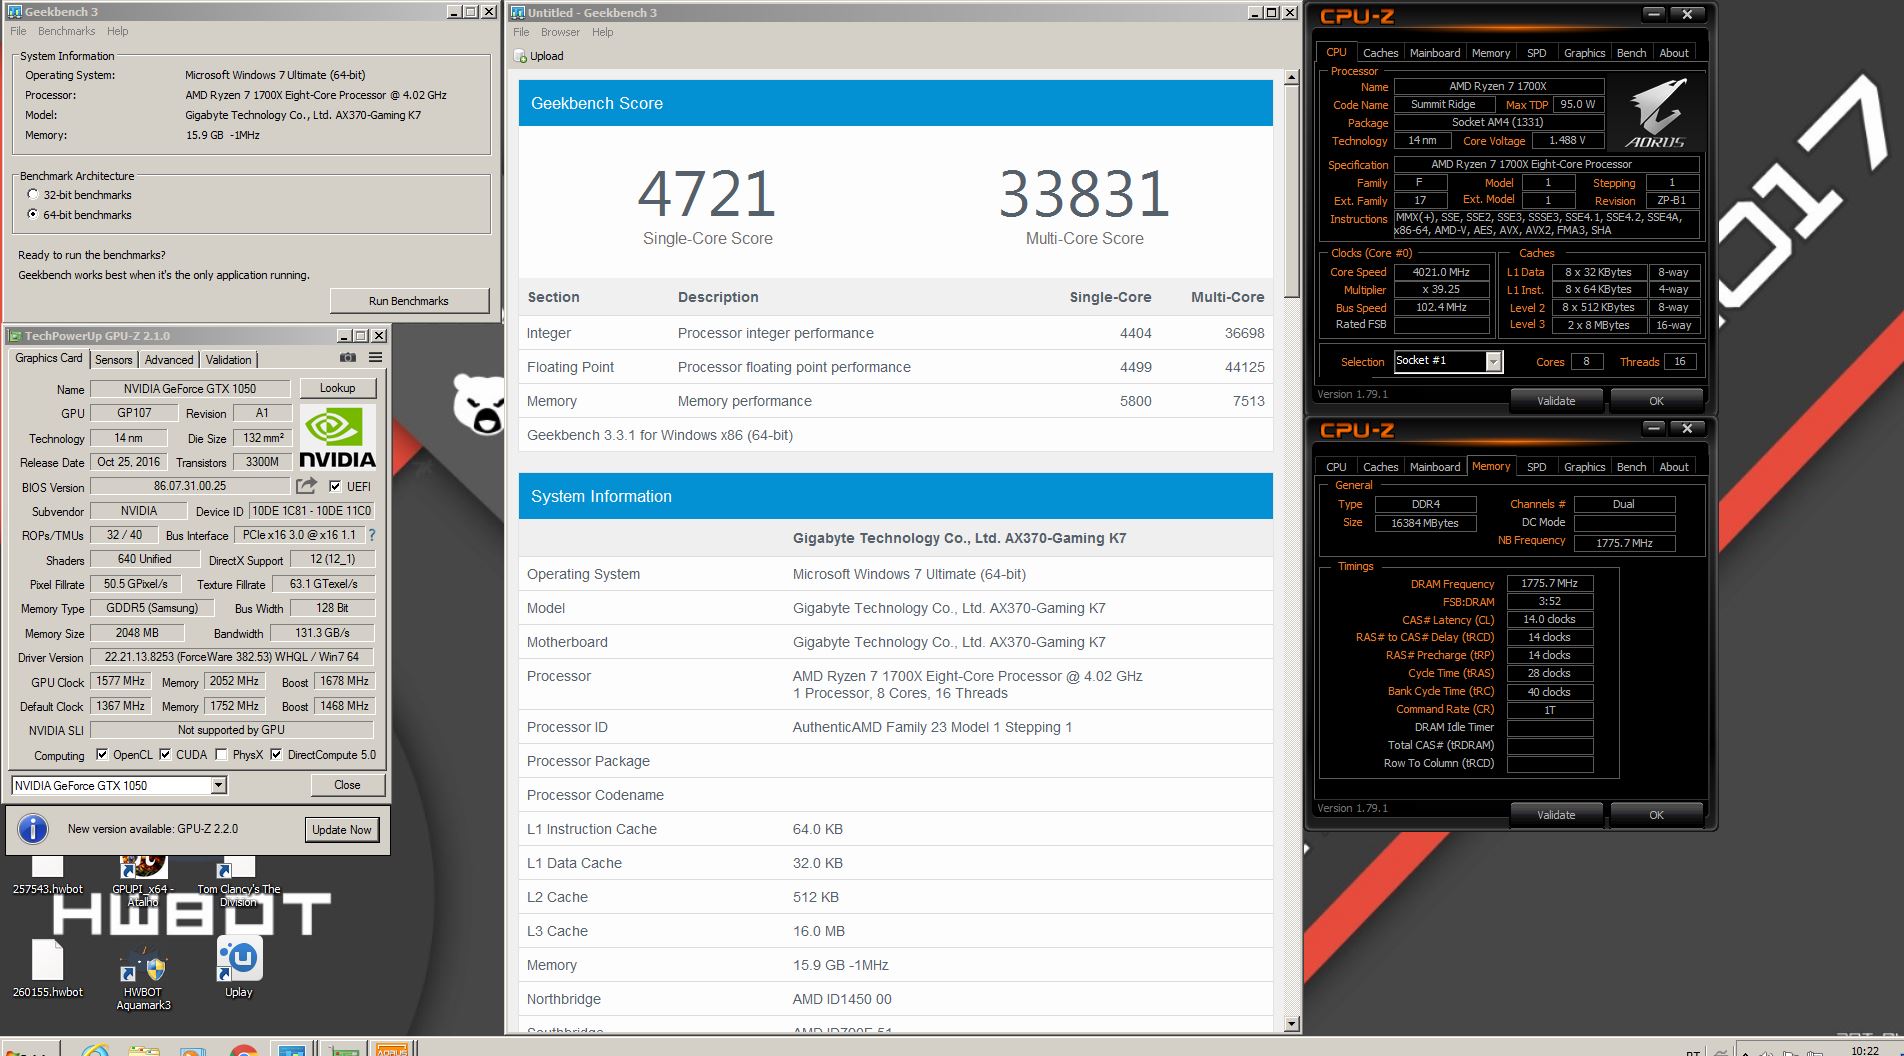The width and height of the screenshot is (1904, 1056).
Task: Open SPD tab in upper CPU-Z window
Action: (x=1537, y=53)
